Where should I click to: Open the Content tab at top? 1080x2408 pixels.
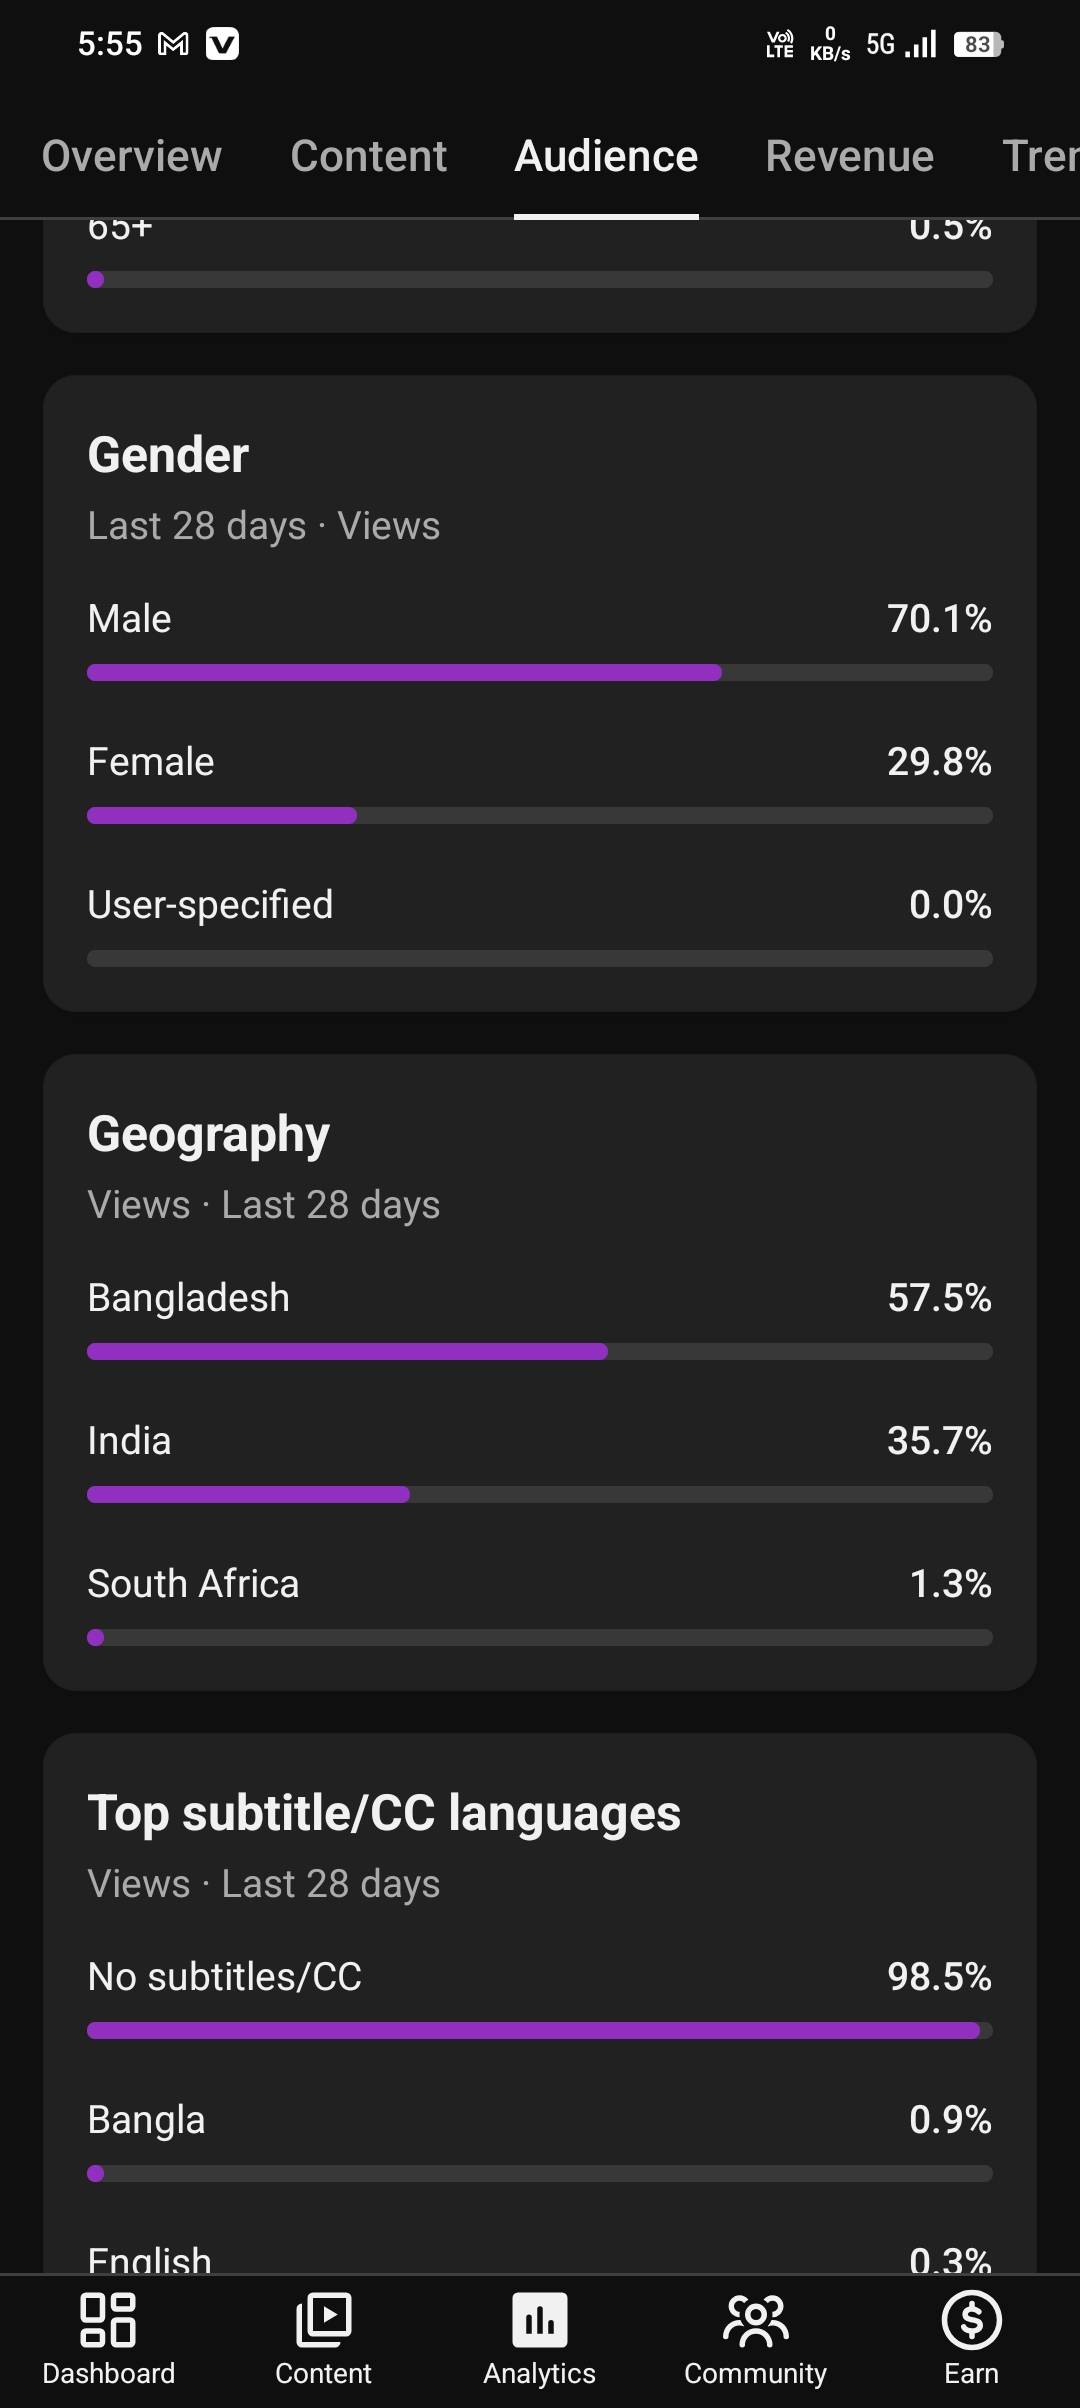(x=369, y=156)
